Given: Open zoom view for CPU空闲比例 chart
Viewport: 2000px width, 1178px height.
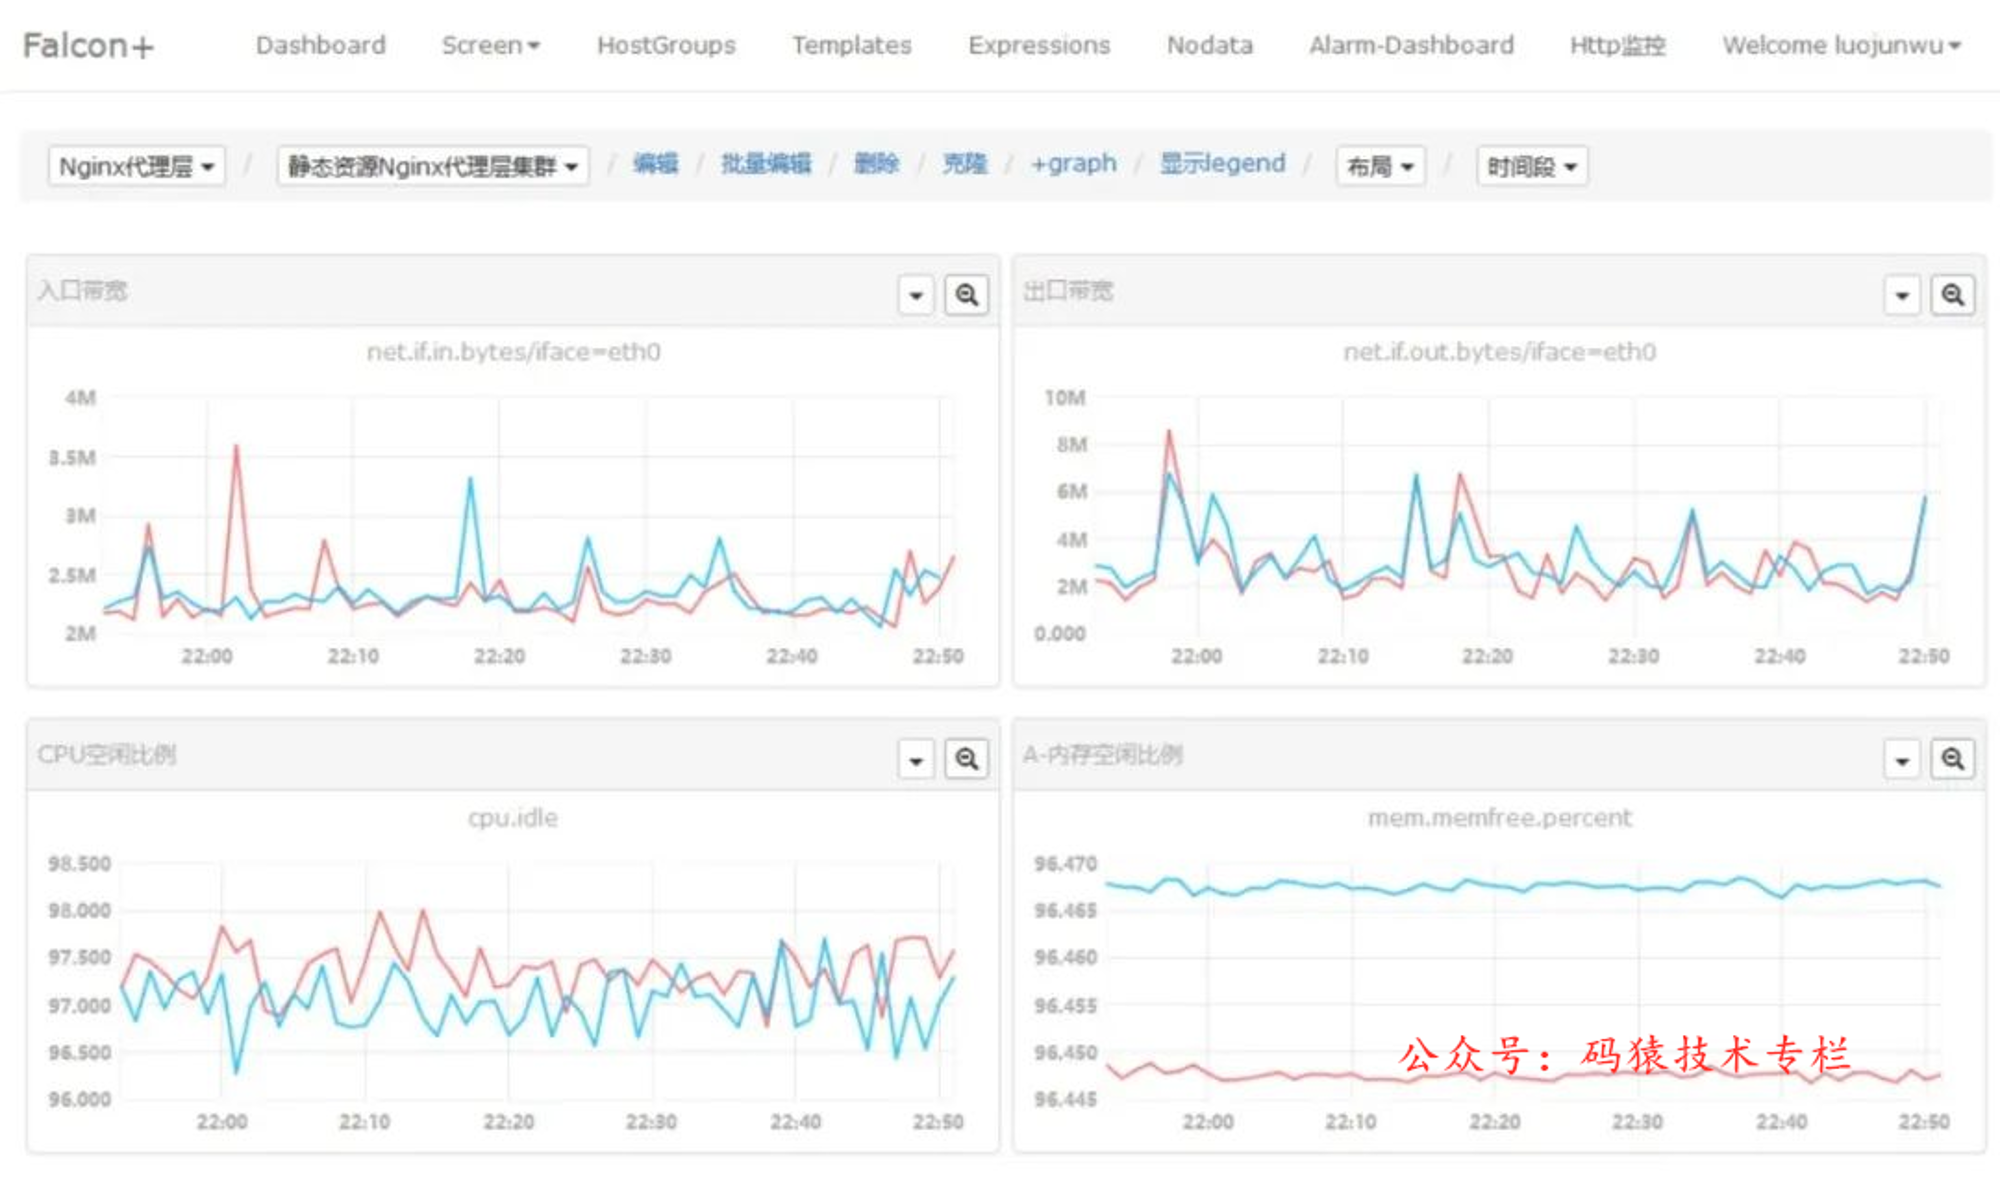Looking at the screenshot, I should point(966,759).
